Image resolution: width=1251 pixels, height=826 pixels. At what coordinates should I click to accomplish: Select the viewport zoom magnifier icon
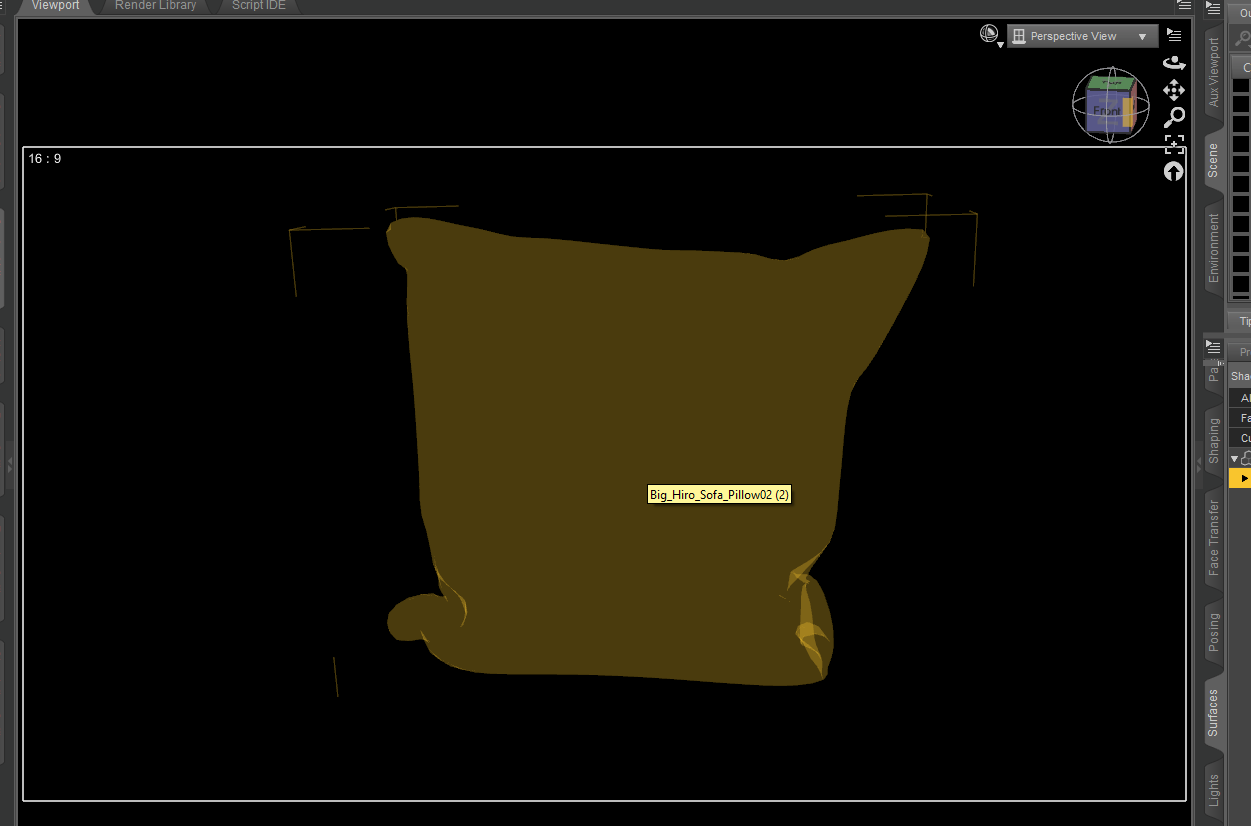click(x=1174, y=117)
